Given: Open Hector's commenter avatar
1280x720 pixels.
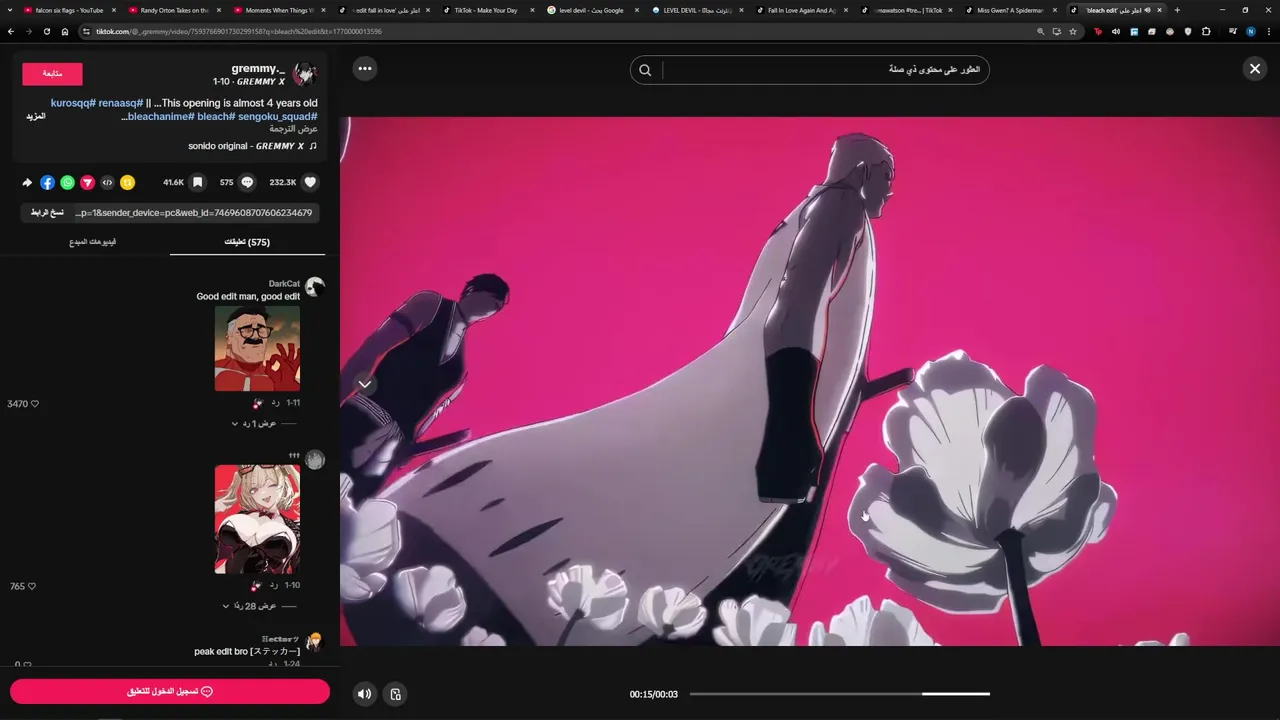Looking at the screenshot, I should point(315,641).
